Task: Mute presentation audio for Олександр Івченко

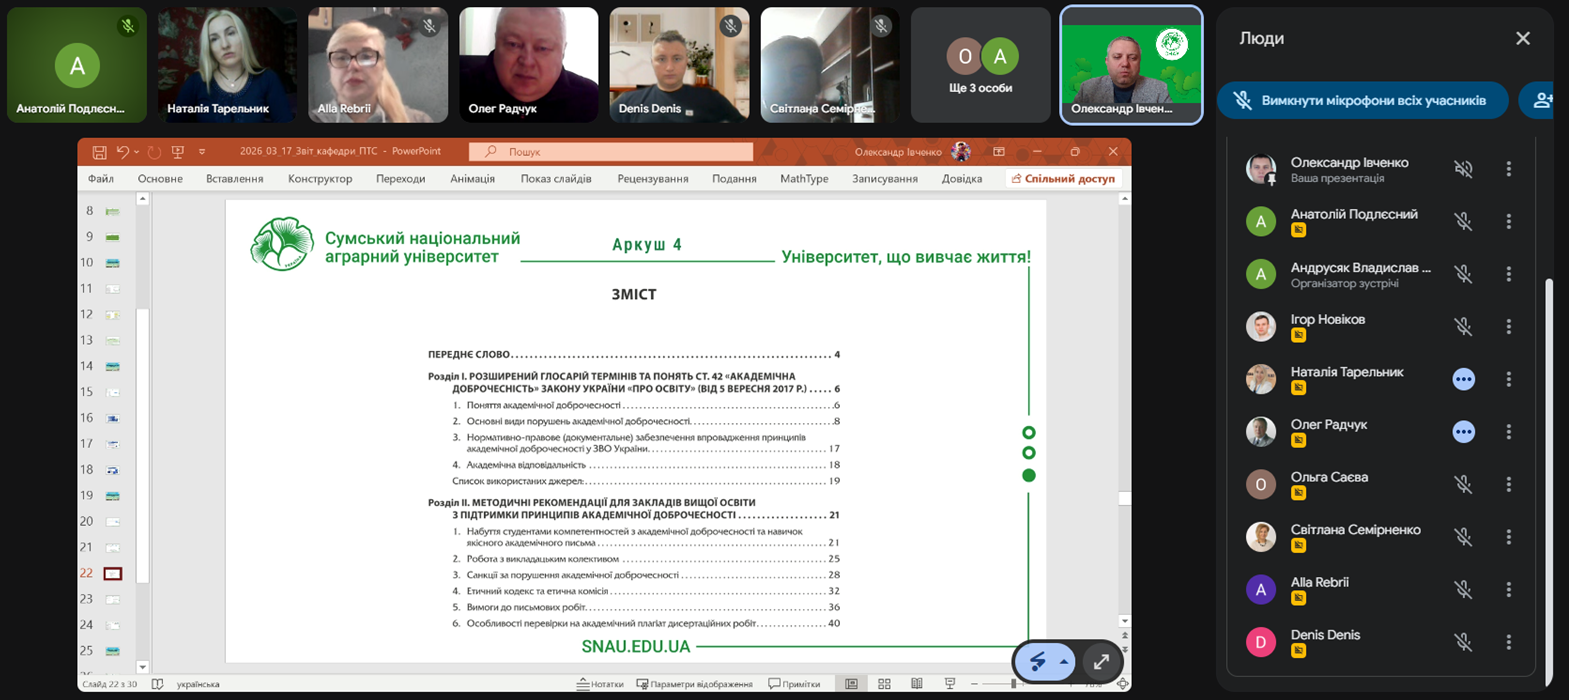Action: click(1463, 169)
